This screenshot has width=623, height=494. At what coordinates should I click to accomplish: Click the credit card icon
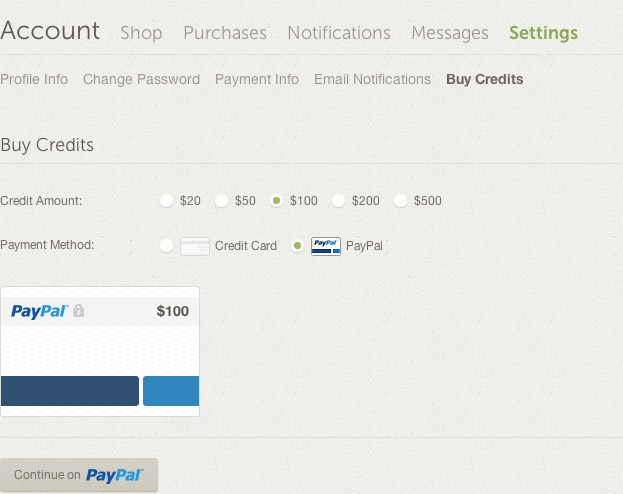195,246
